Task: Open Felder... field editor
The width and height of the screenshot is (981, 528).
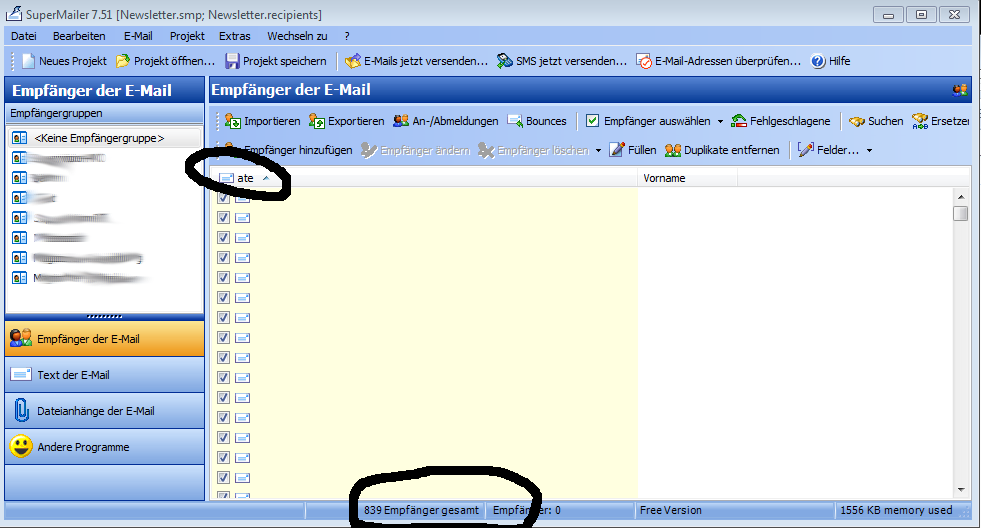Action: 828,150
